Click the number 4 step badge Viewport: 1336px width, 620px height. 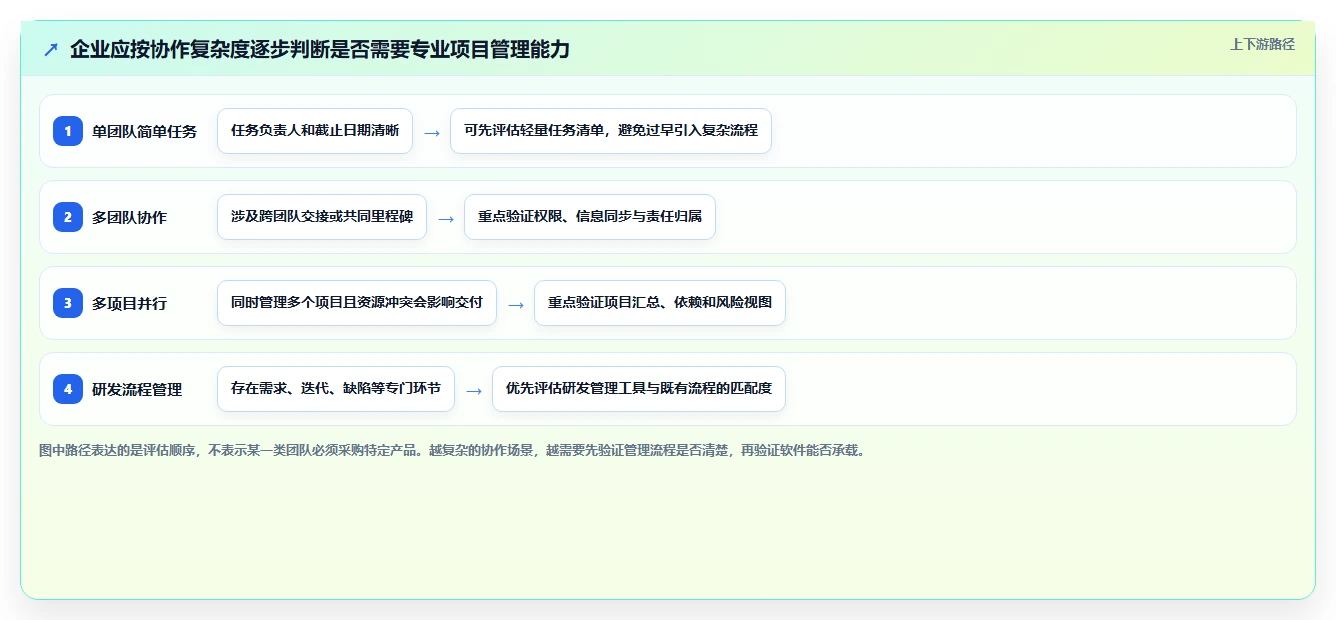68,389
